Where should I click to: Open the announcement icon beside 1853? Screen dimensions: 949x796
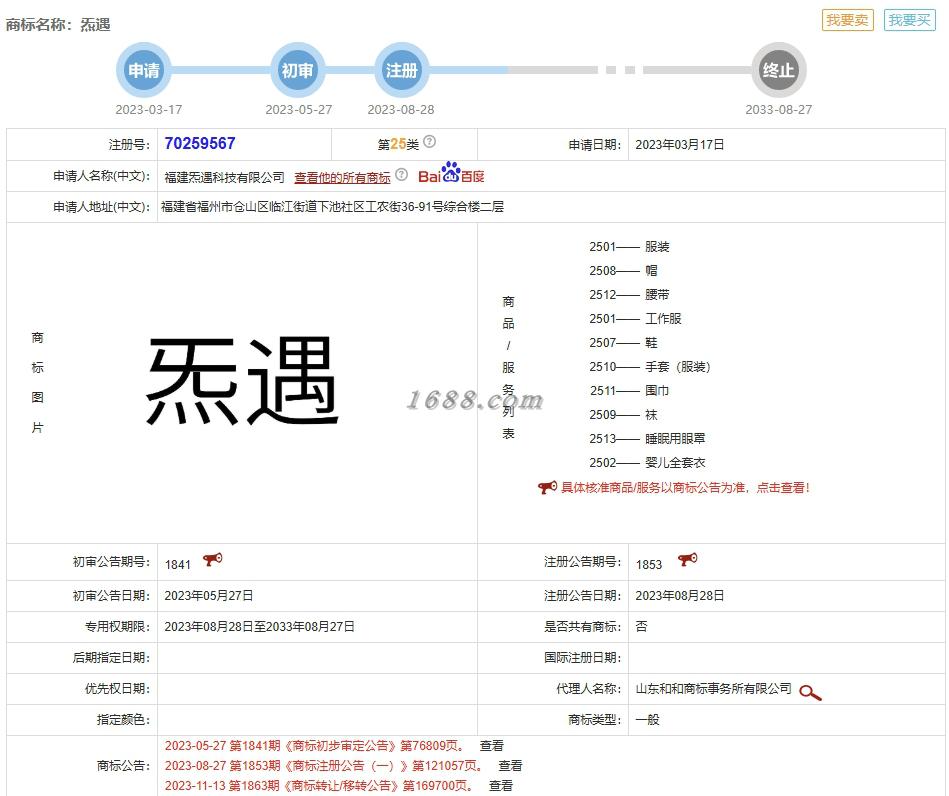(x=688, y=560)
